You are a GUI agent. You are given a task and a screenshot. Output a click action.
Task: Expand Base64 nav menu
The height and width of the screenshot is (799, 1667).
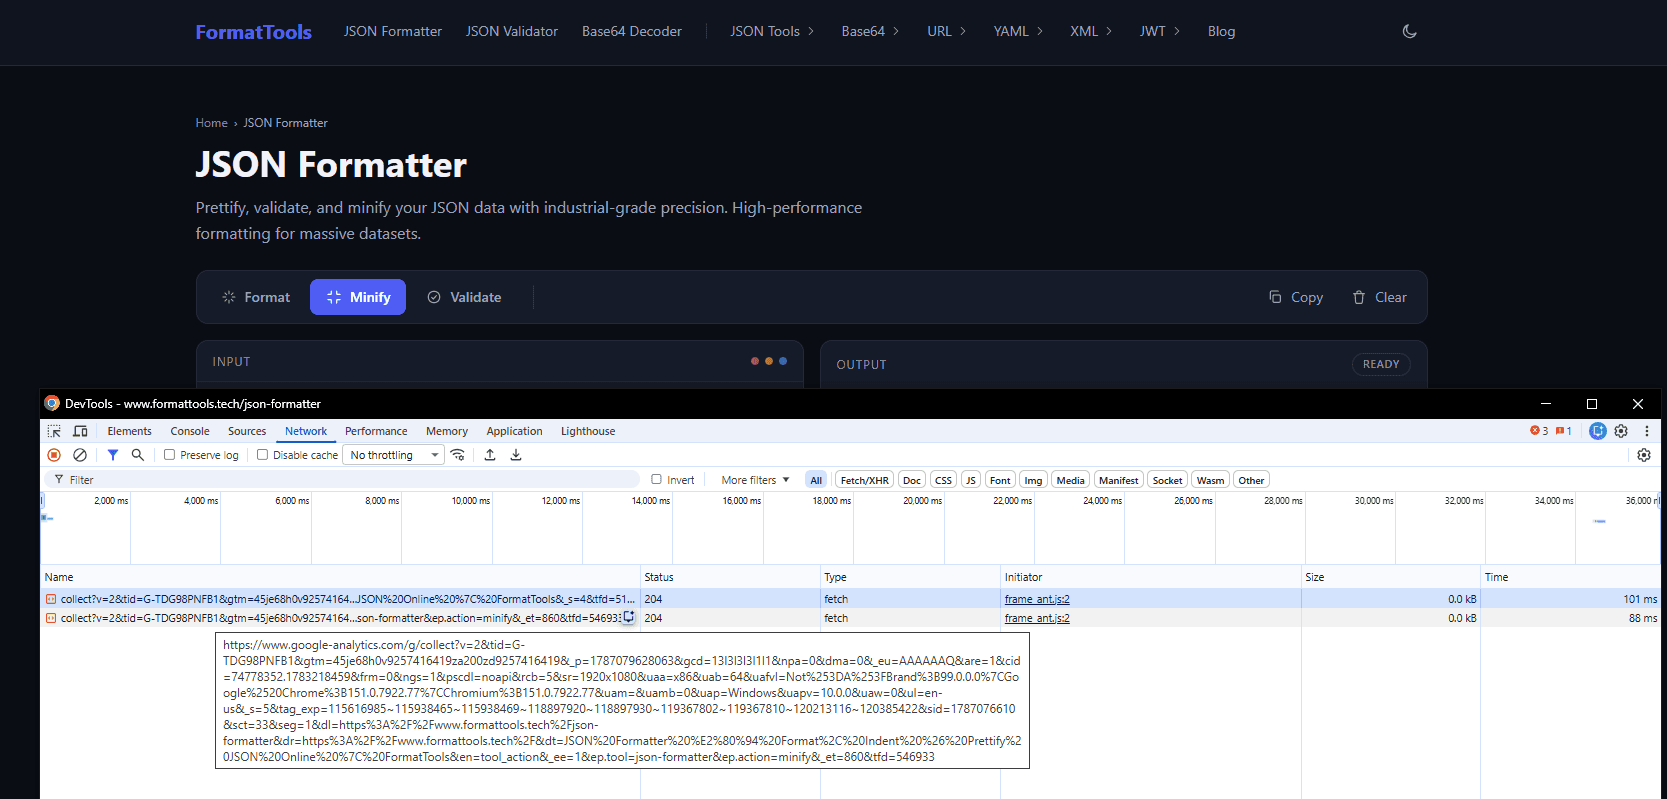tap(870, 31)
